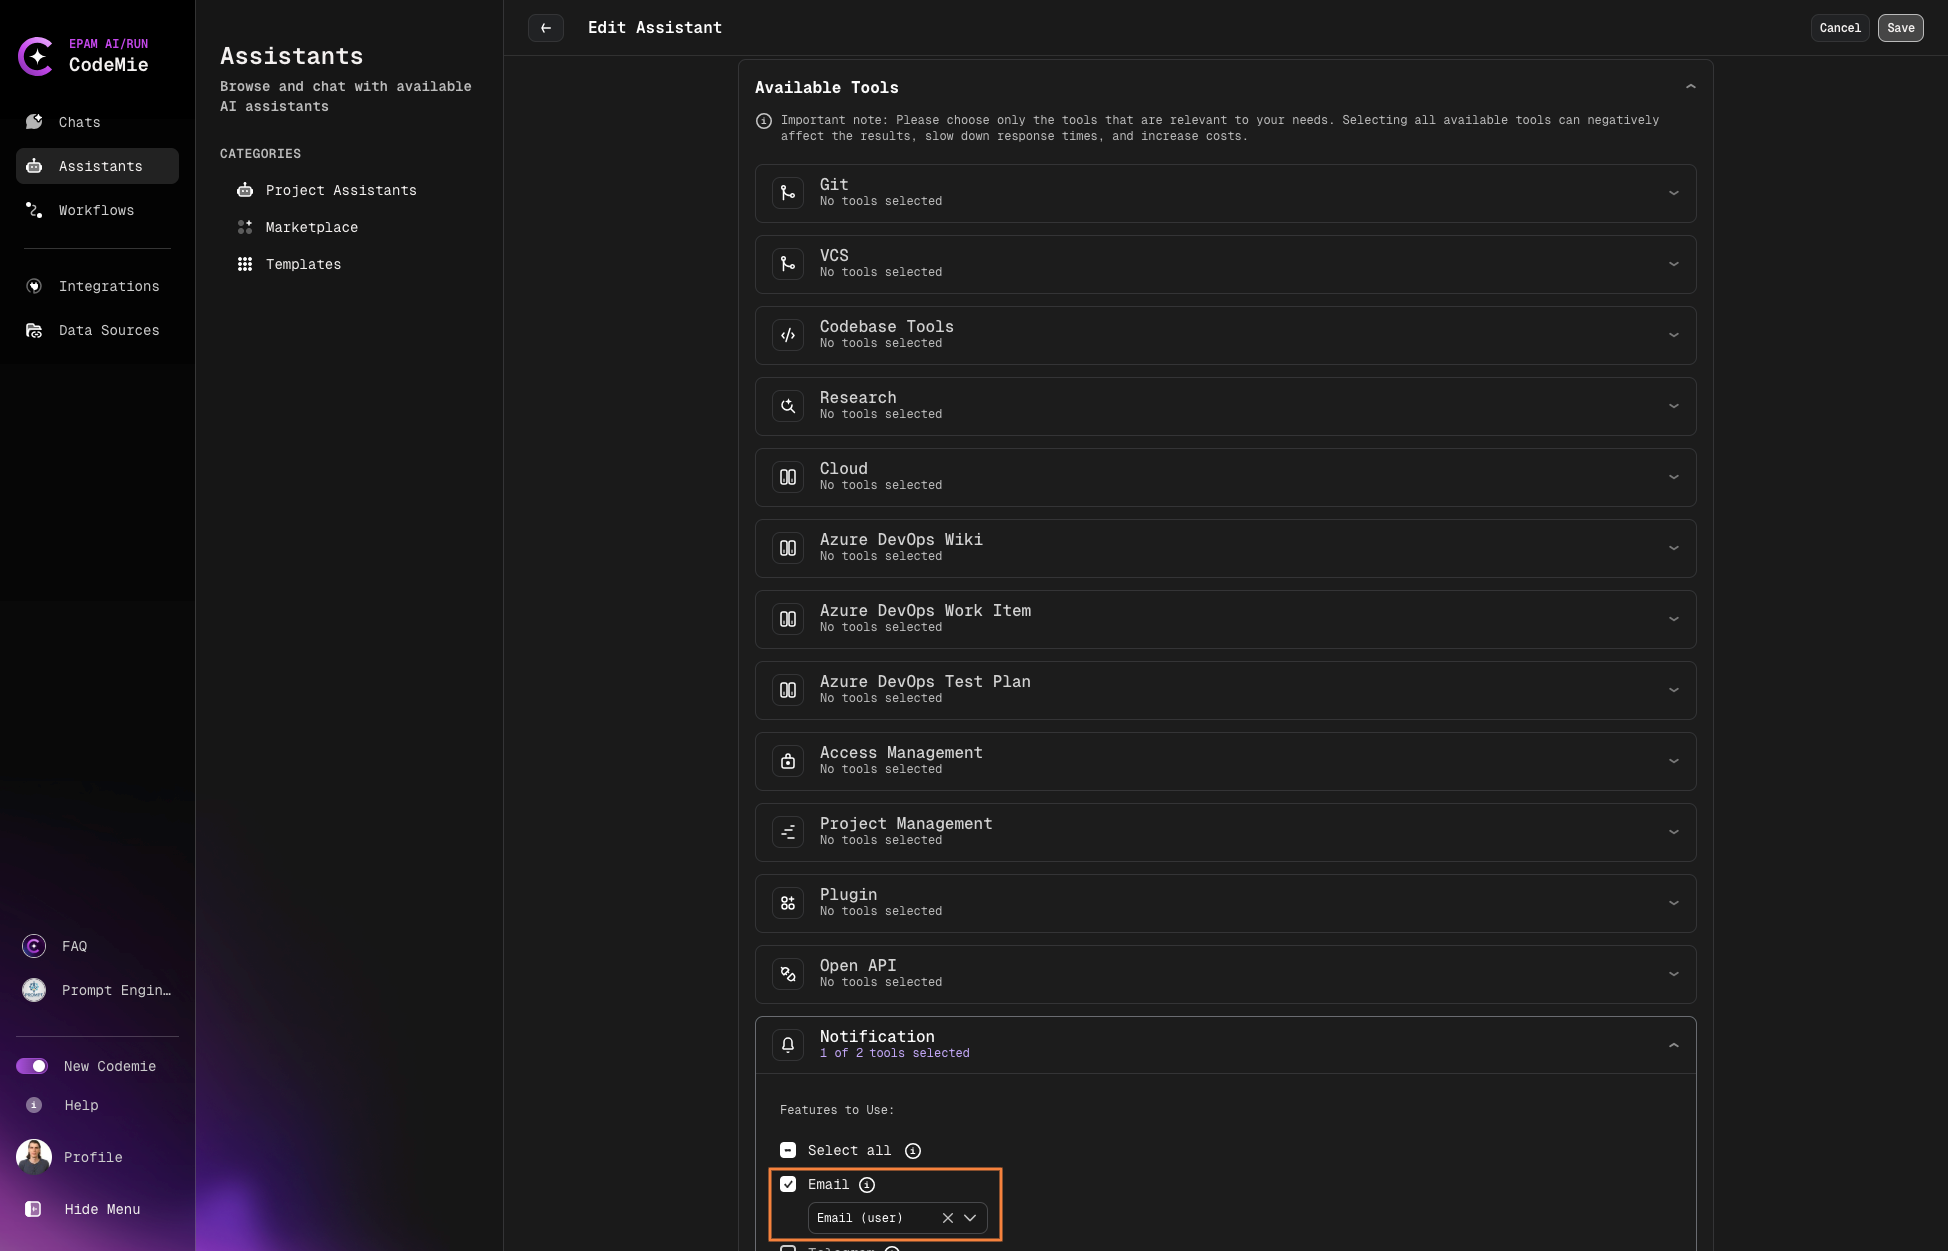Click the Notification bell icon
The height and width of the screenshot is (1251, 1948).
tap(788, 1044)
